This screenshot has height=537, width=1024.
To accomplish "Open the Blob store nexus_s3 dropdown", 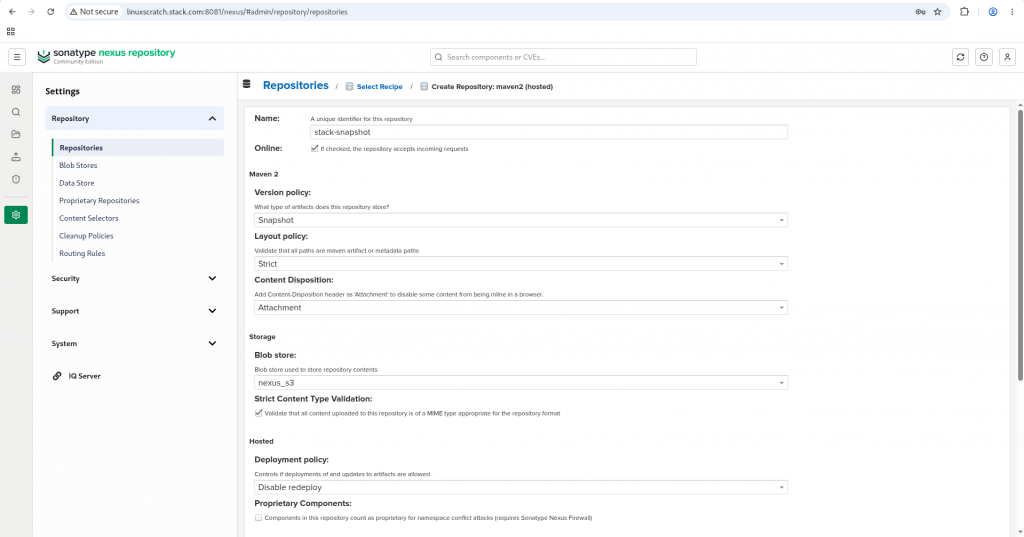I will [x=520, y=383].
